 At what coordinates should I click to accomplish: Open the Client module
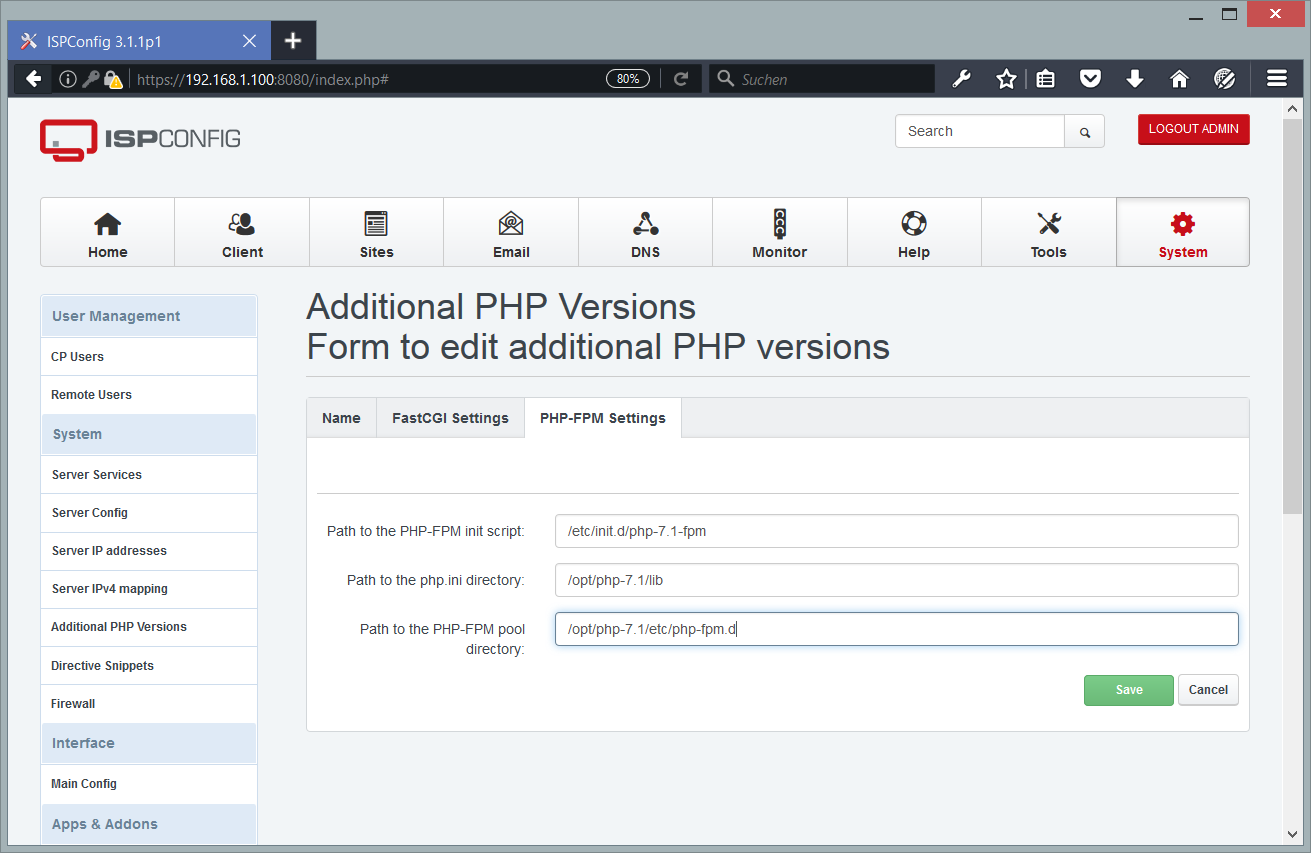(242, 232)
